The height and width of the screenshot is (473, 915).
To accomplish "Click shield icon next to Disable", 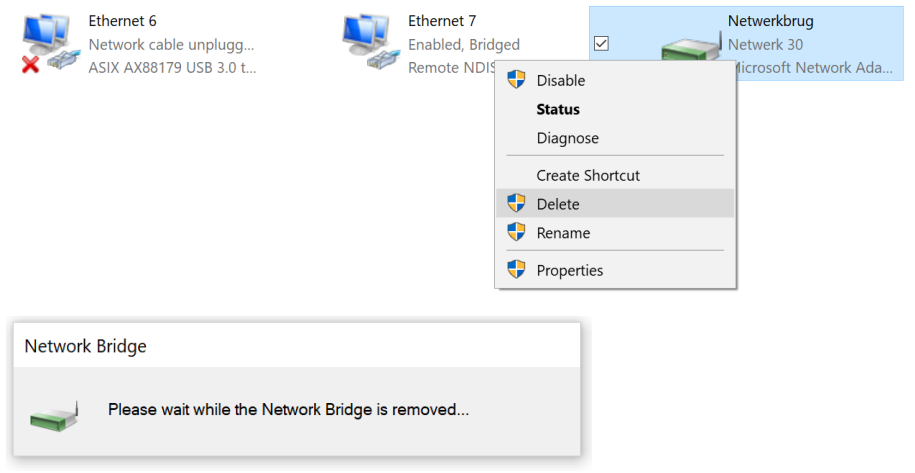I will [x=516, y=80].
